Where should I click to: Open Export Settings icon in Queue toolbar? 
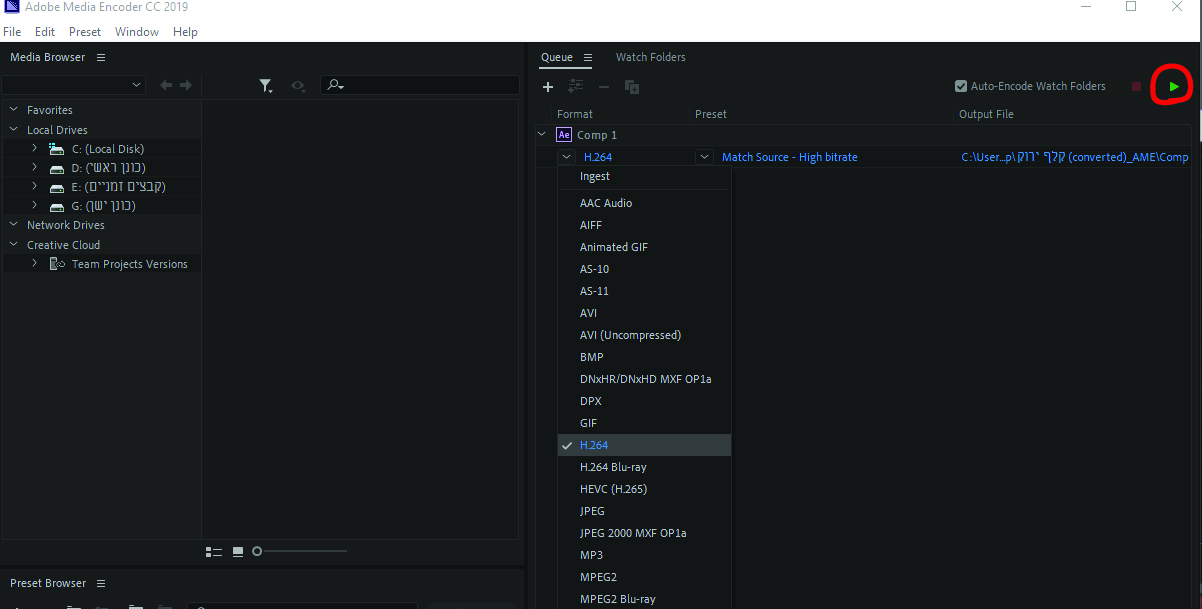[576, 87]
